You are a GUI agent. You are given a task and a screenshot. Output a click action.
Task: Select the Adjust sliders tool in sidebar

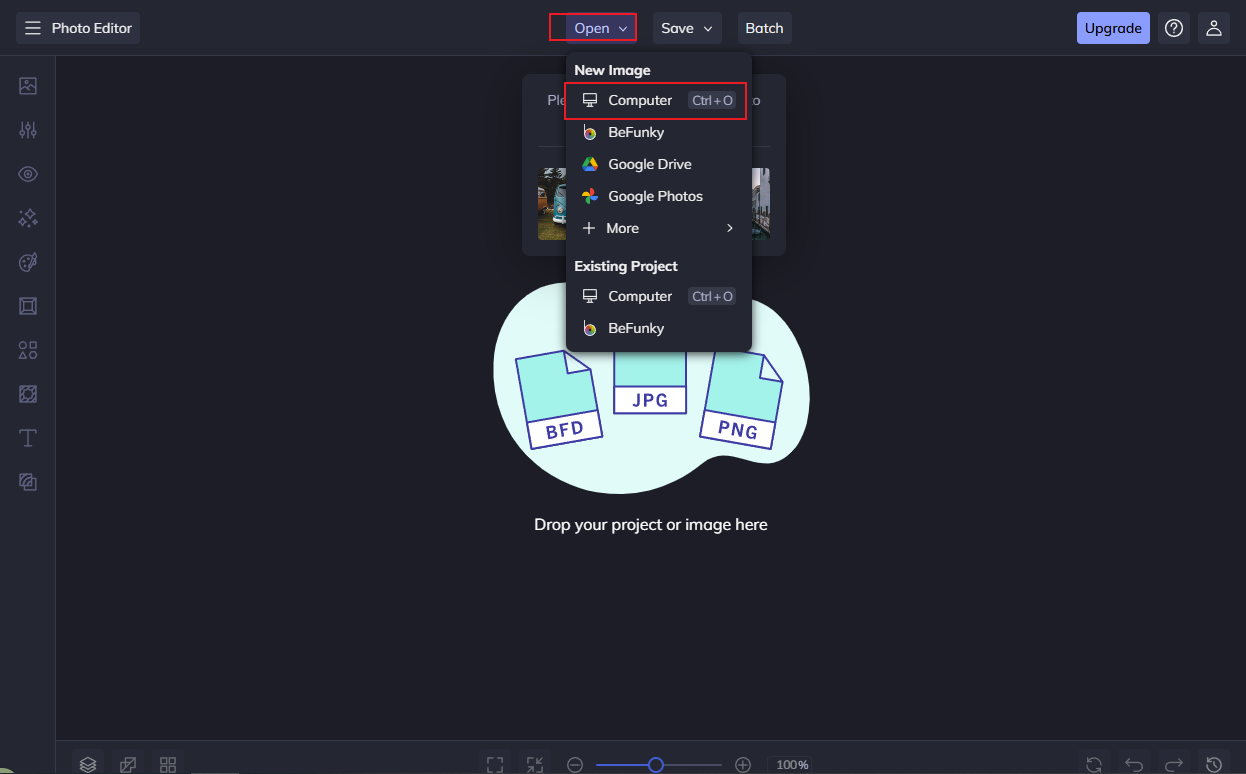click(27, 130)
